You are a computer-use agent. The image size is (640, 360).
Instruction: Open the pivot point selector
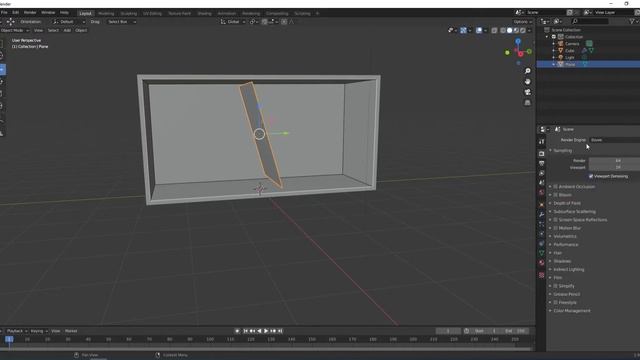point(253,22)
